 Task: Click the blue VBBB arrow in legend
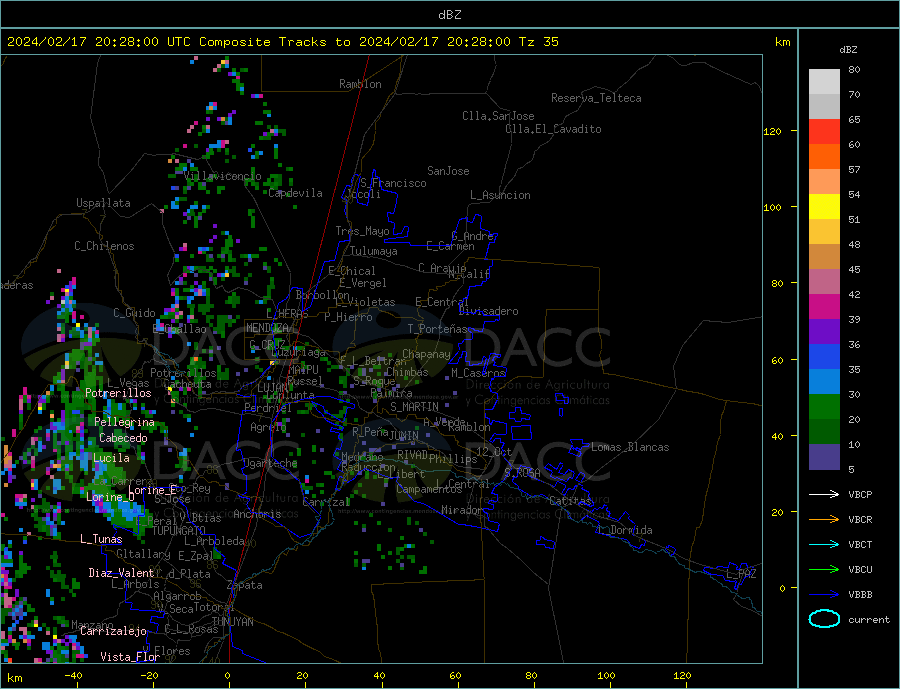[824, 594]
